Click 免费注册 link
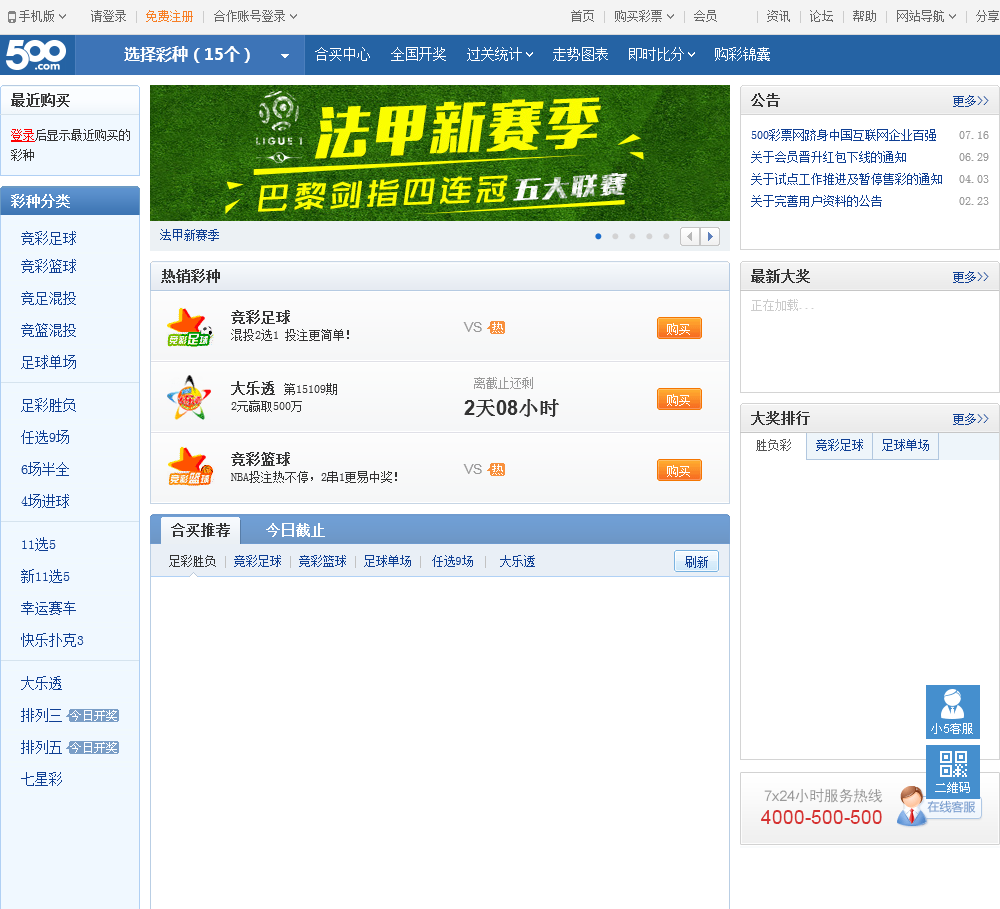Viewport: 1000px width, 909px height. [169, 17]
